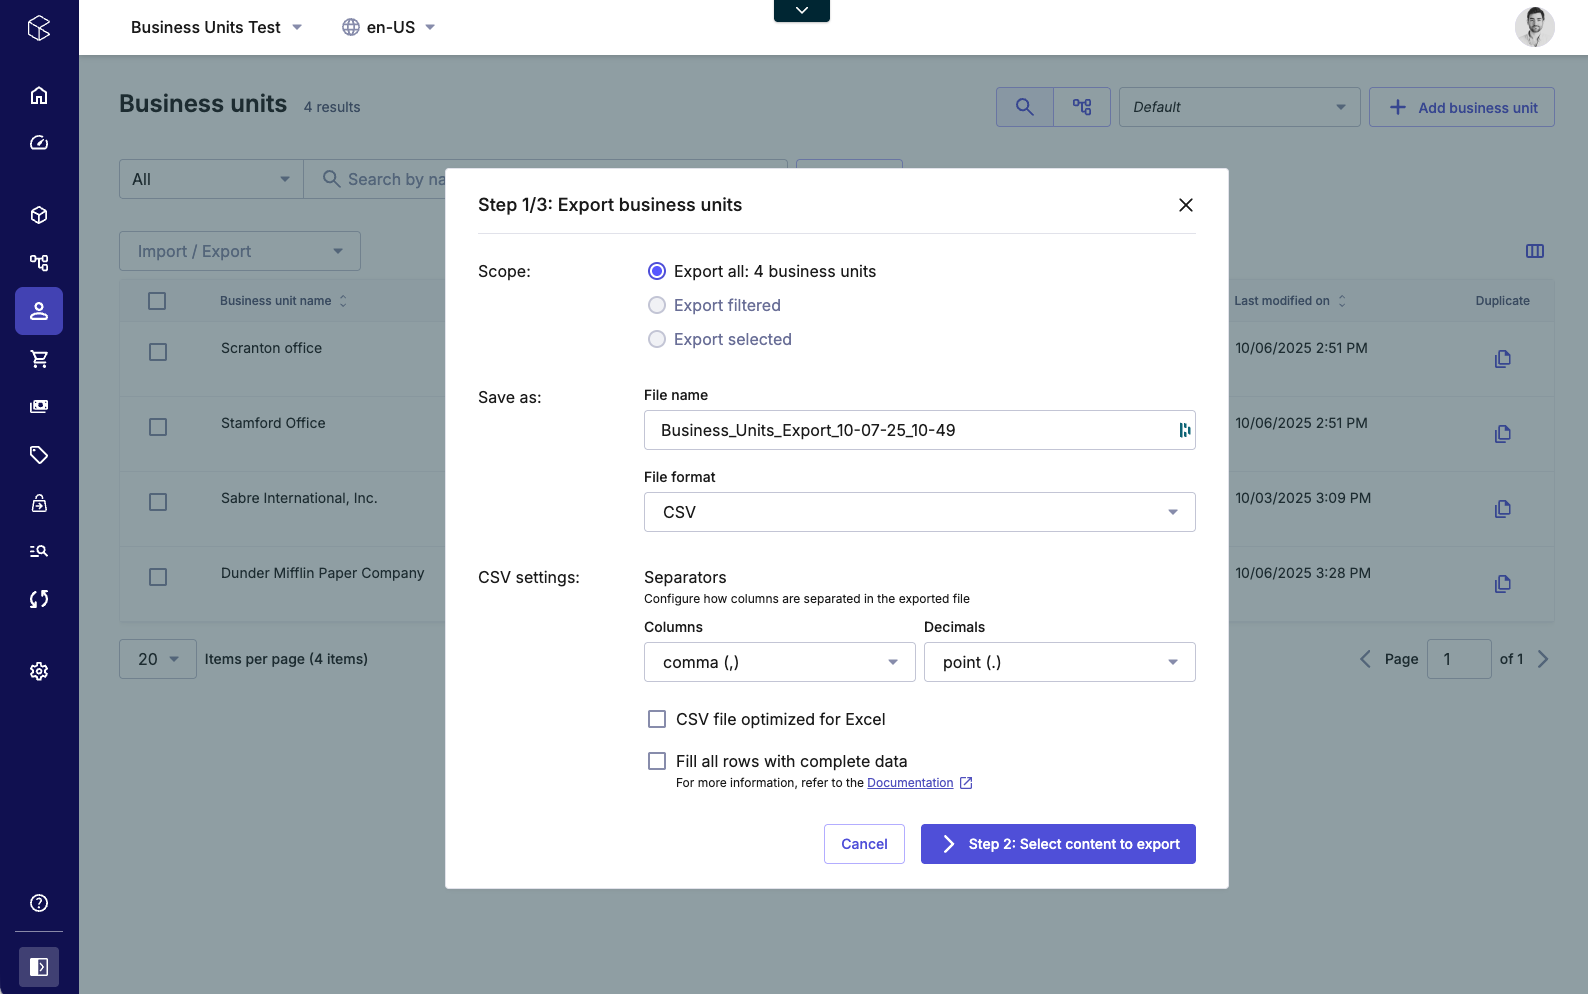Click the home icon in sidebar
1588x994 pixels.
[39, 95]
